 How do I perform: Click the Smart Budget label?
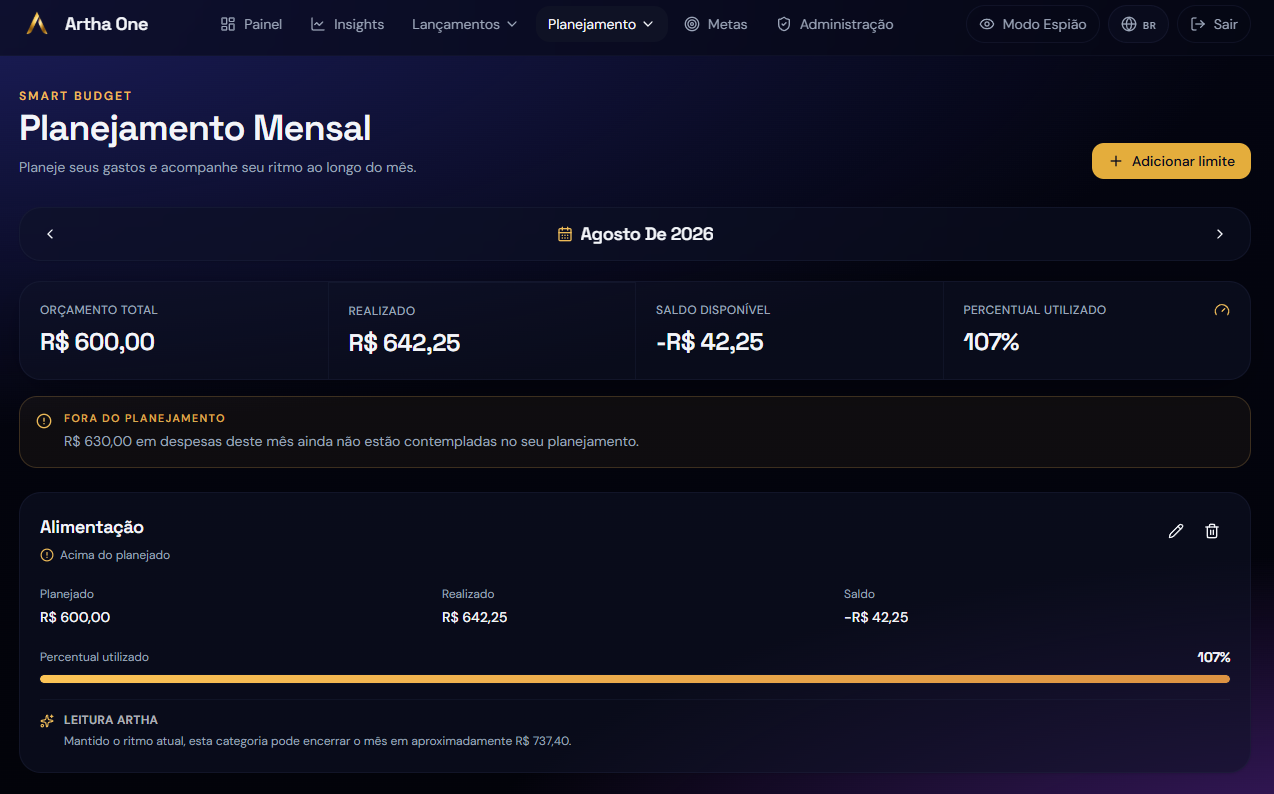pos(76,96)
